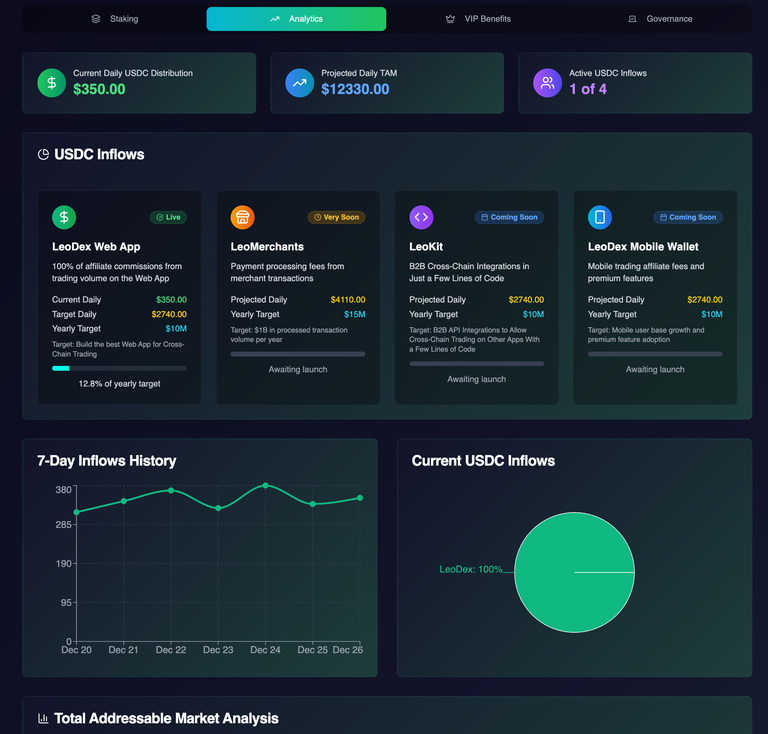Click the purple code icon on LeoKit card
Image resolution: width=768 pixels, height=734 pixels.
point(421,217)
